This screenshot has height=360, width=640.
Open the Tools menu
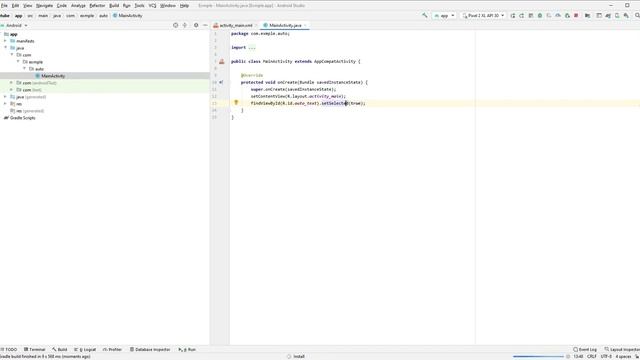point(140,6)
